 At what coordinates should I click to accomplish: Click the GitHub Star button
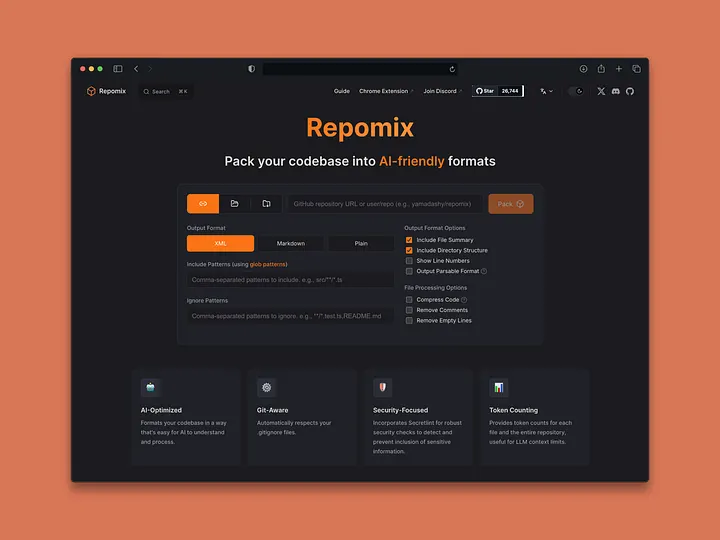(485, 91)
